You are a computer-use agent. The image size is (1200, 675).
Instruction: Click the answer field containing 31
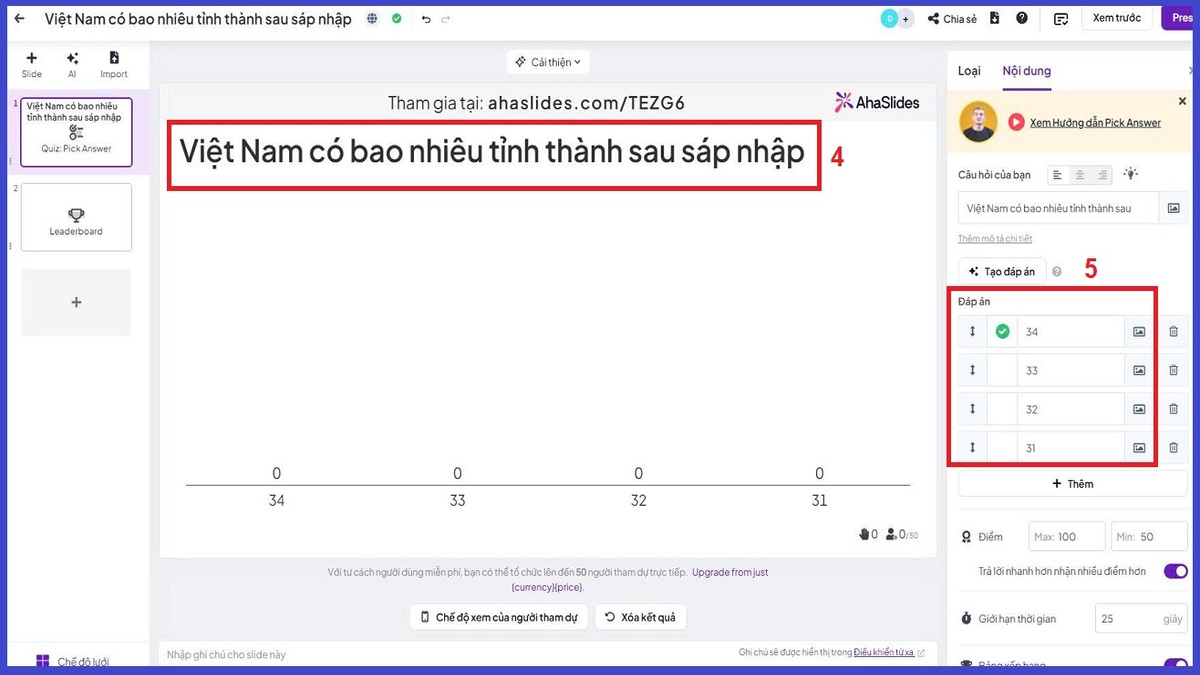(1071, 448)
